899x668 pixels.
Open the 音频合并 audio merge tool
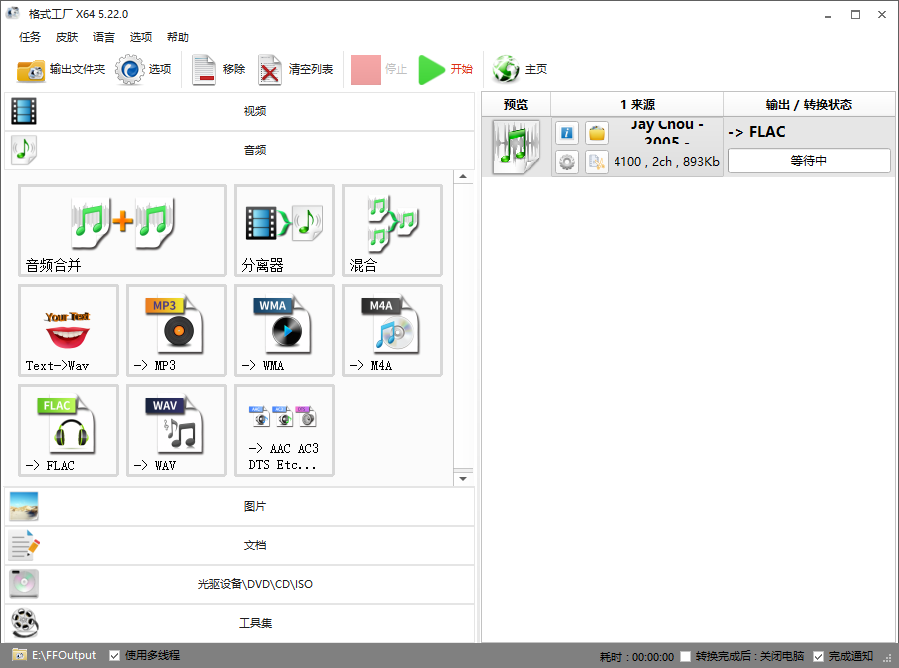[121, 230]
